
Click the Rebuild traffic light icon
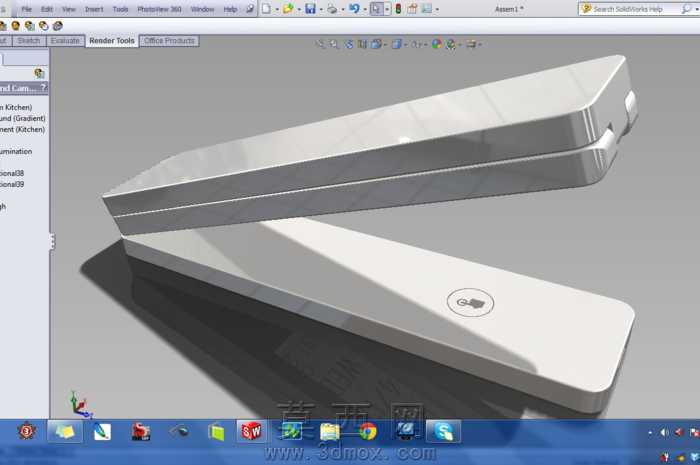tap(398, 8)
